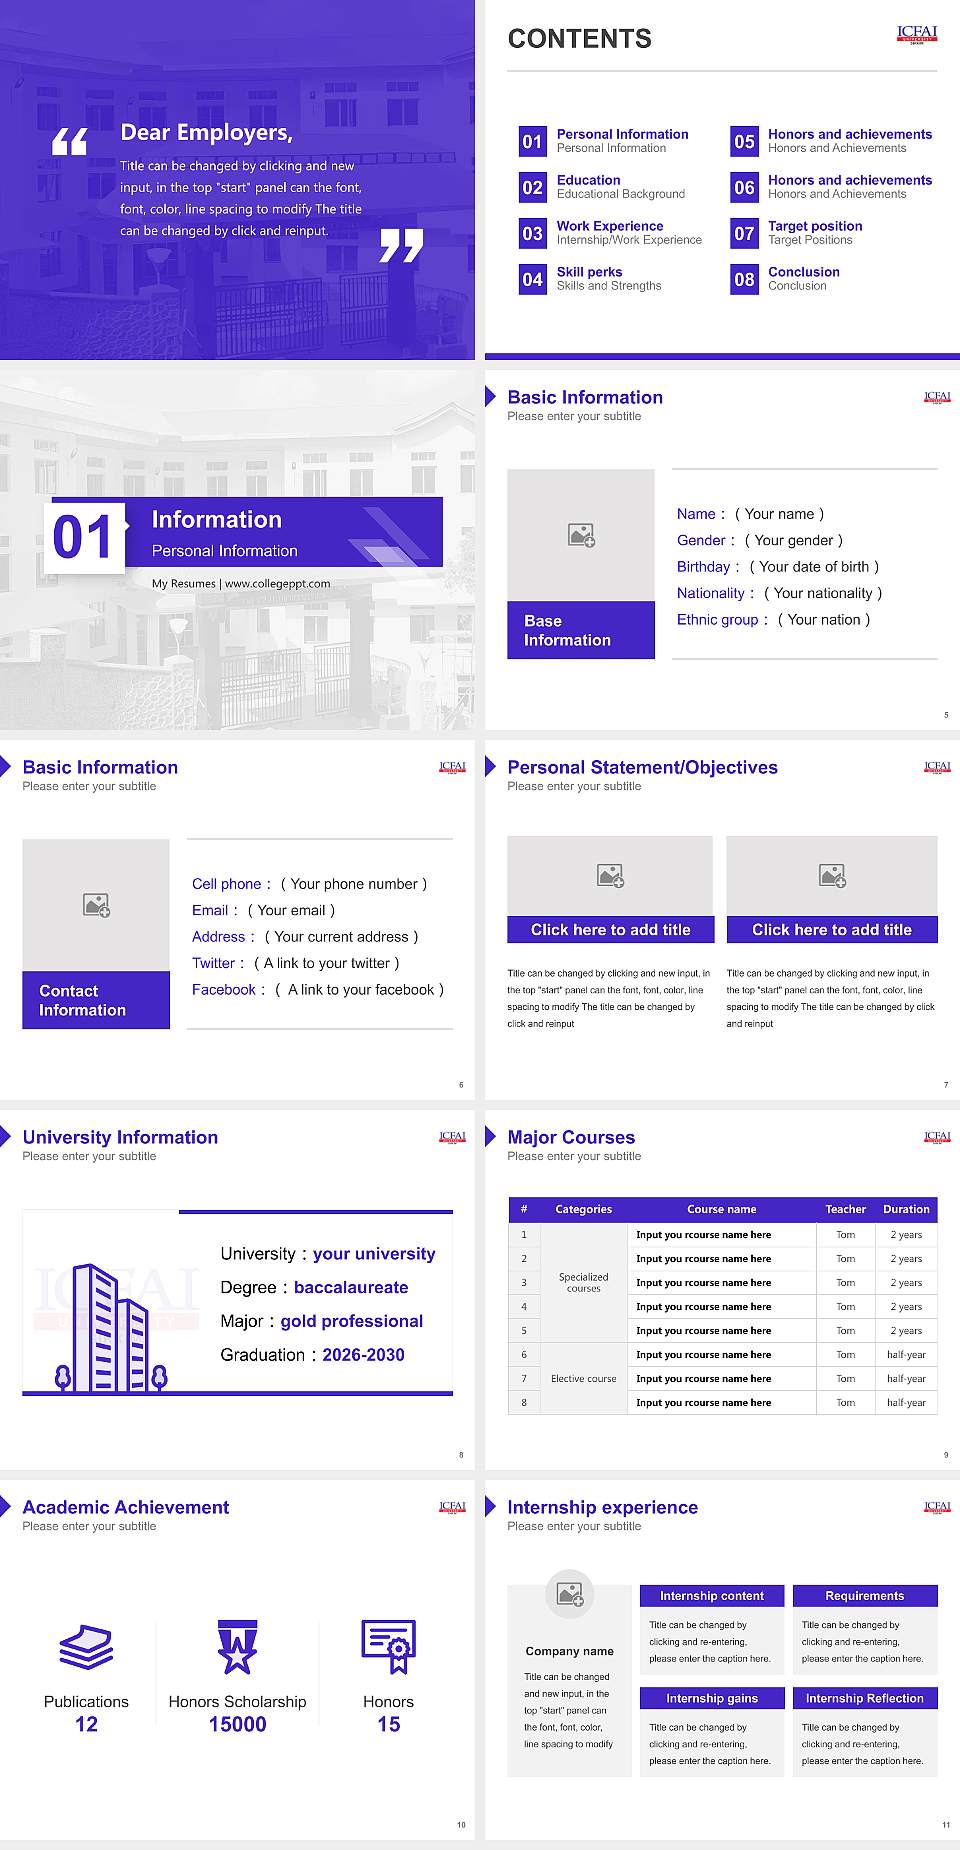The height and width of the screenshot is (1850, 960).
Task: Click the large 01 number box on the section slide
Action: point(85,537)
